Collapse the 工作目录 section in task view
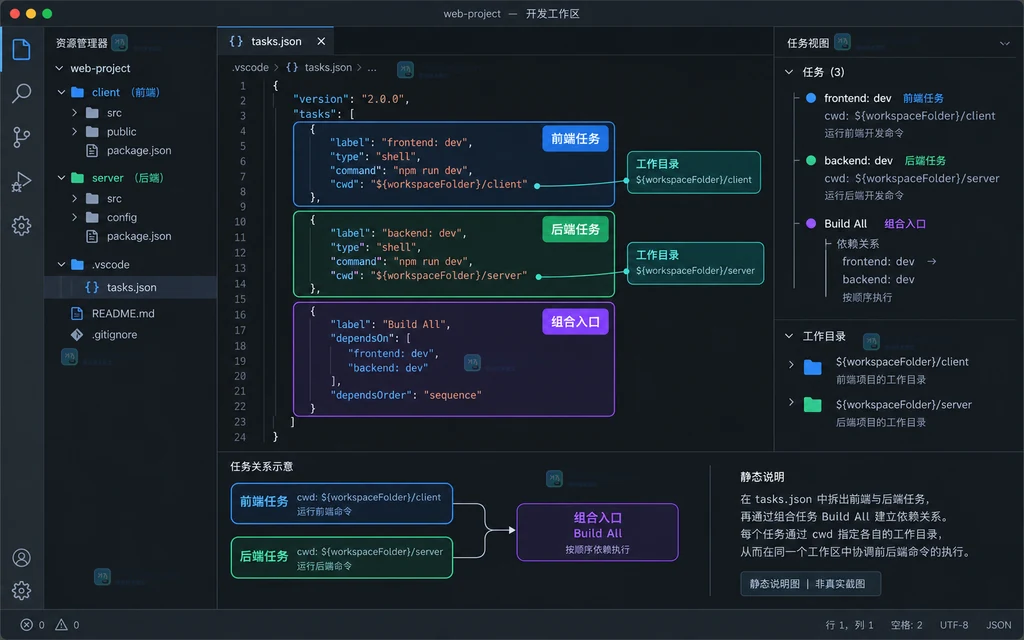This screenshot has width=1024, height=640. click(x=789, y=336)
